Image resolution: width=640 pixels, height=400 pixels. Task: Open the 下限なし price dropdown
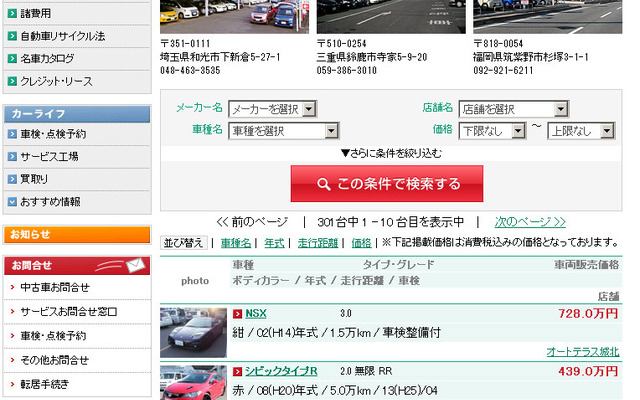[x=492, y=131]
